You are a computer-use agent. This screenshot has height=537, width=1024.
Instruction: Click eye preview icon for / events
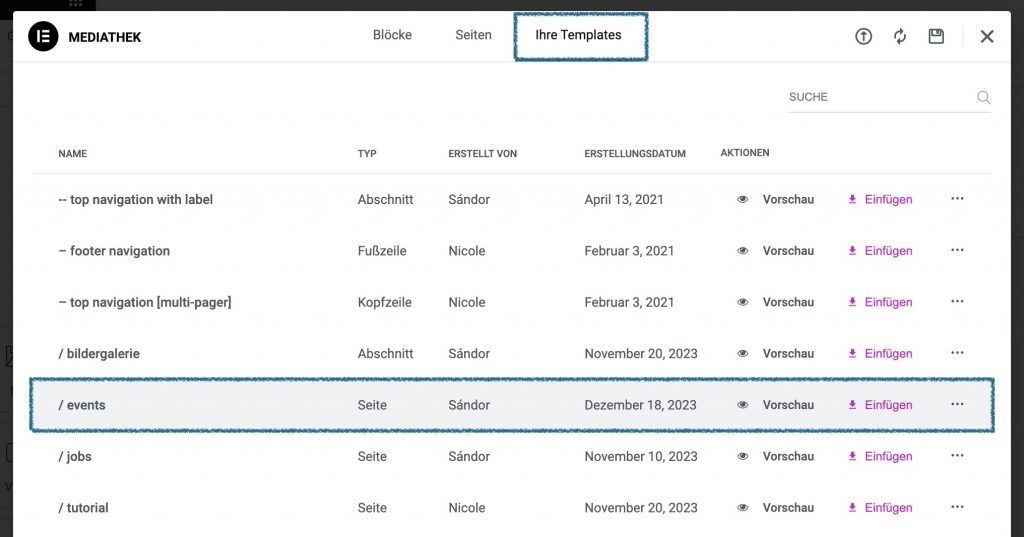[743, 405]
